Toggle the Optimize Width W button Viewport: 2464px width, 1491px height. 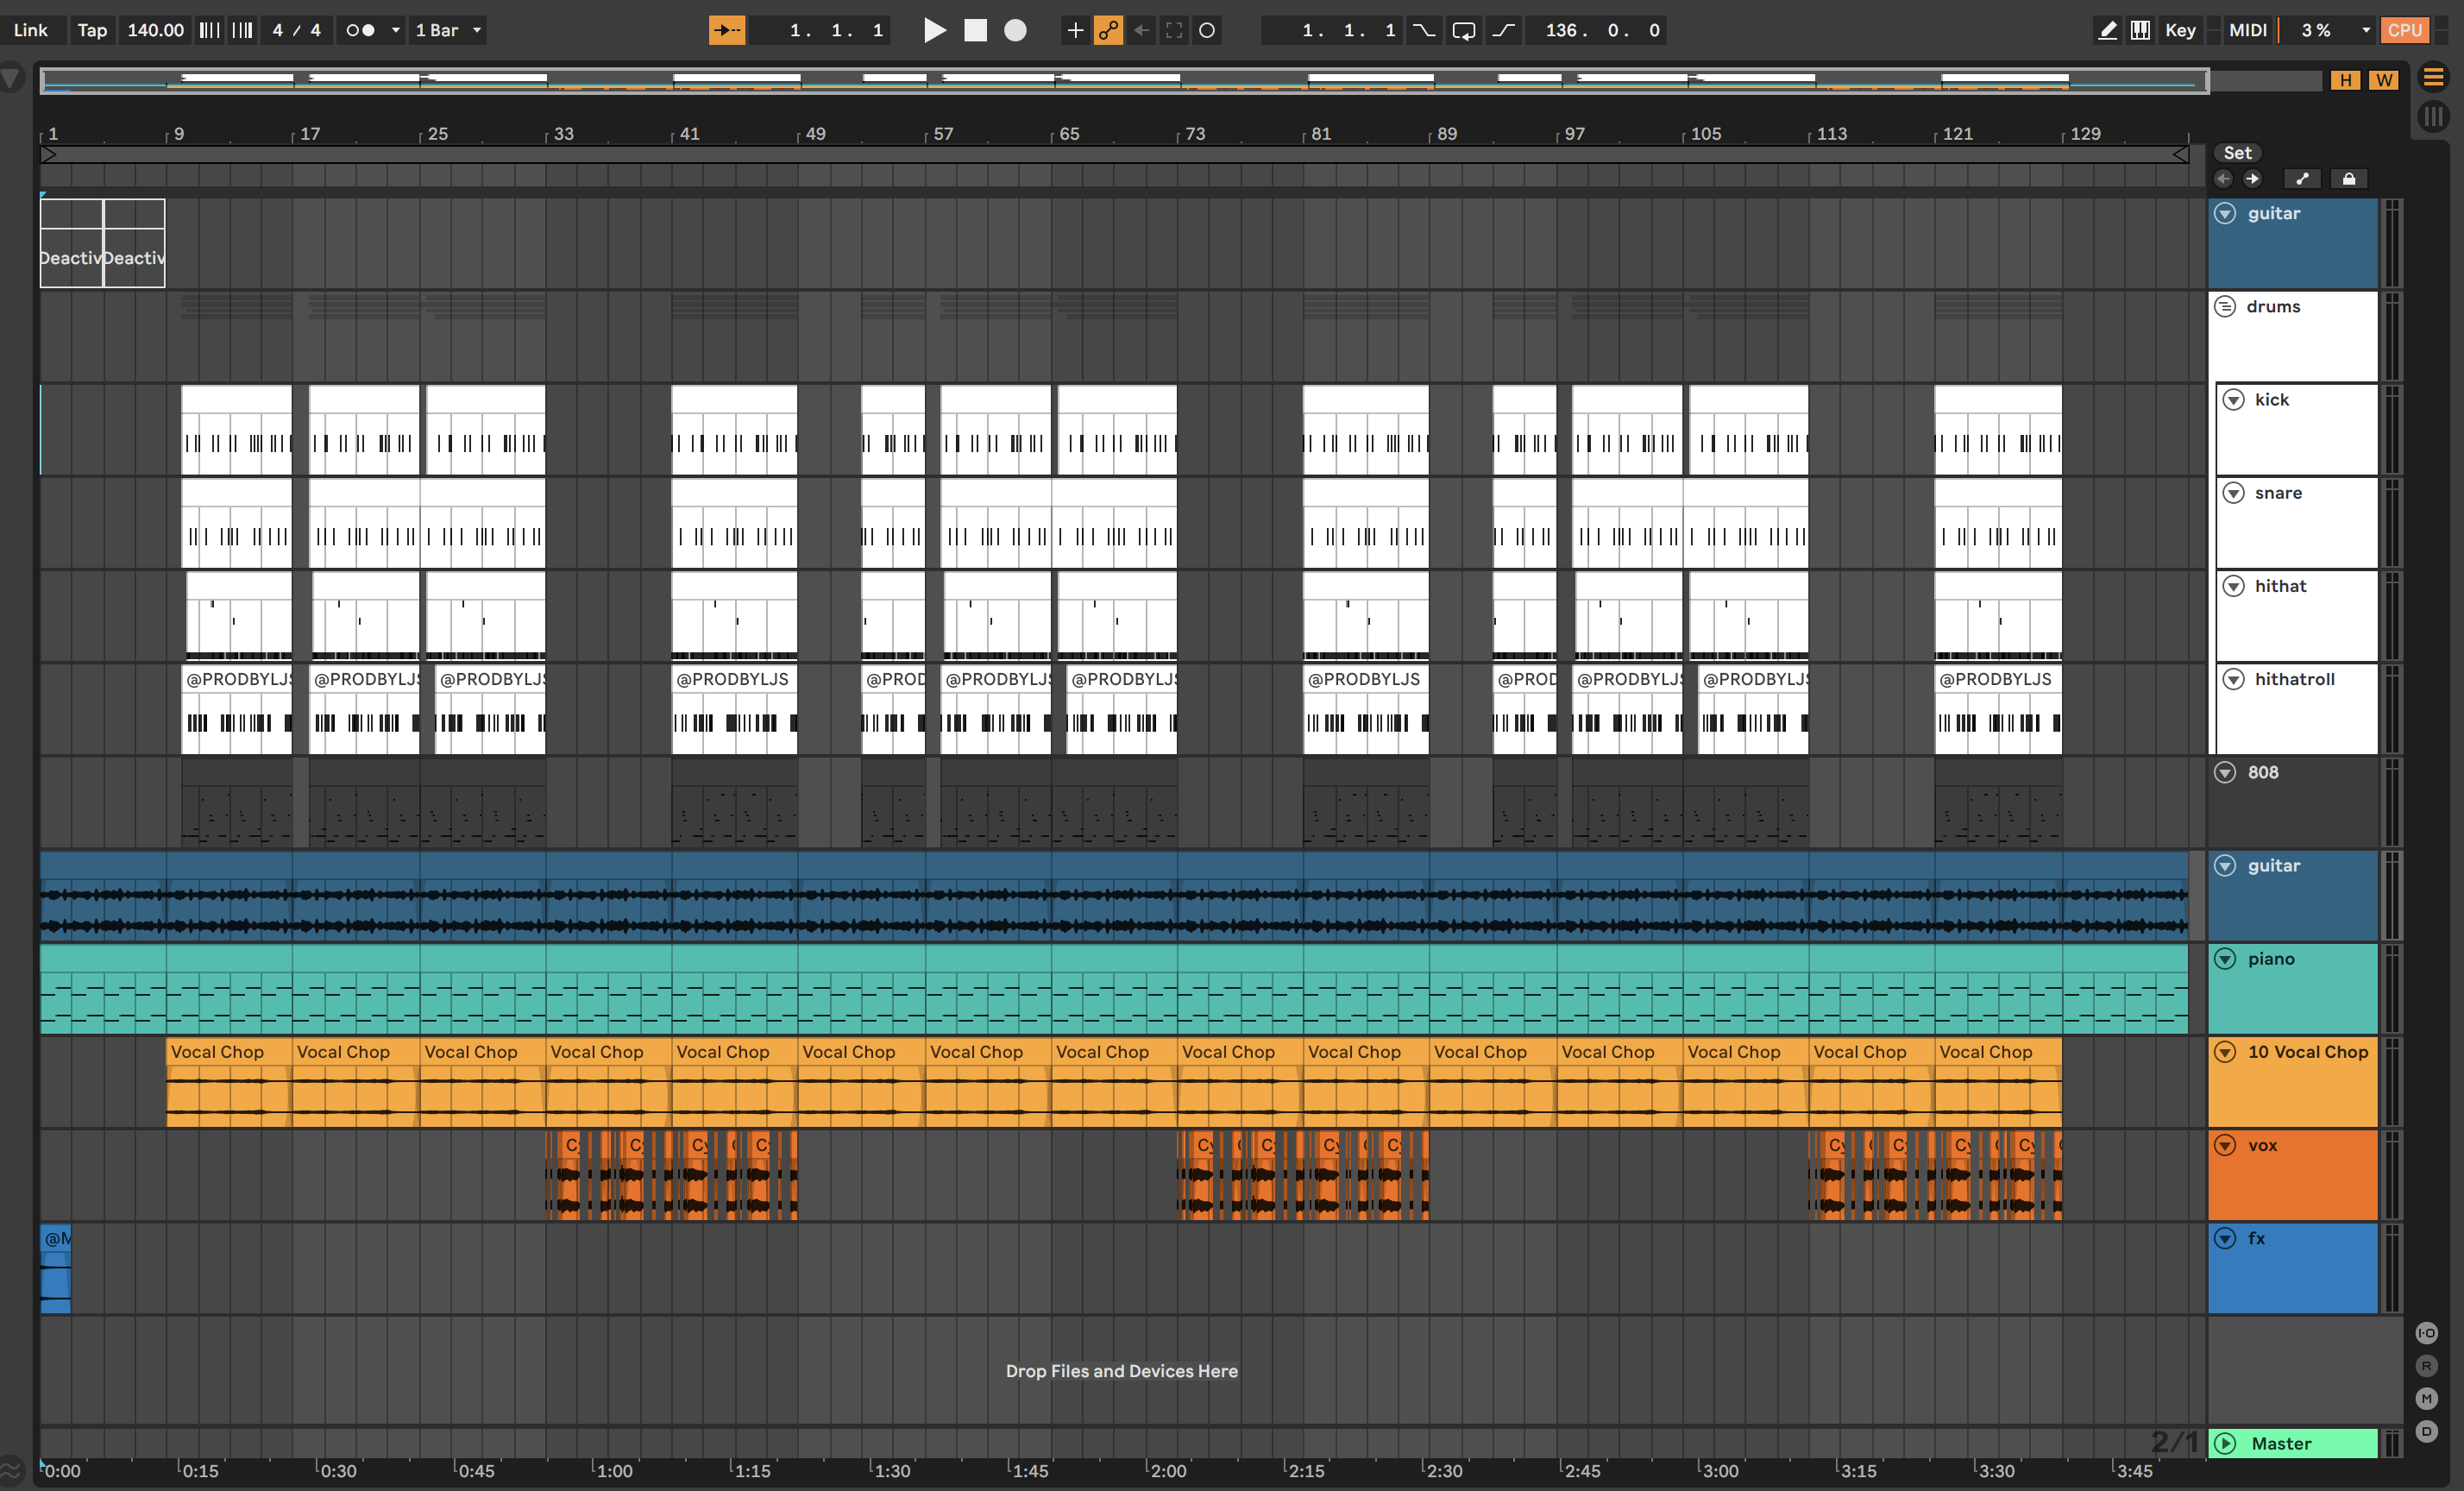tap(2384, 80)
